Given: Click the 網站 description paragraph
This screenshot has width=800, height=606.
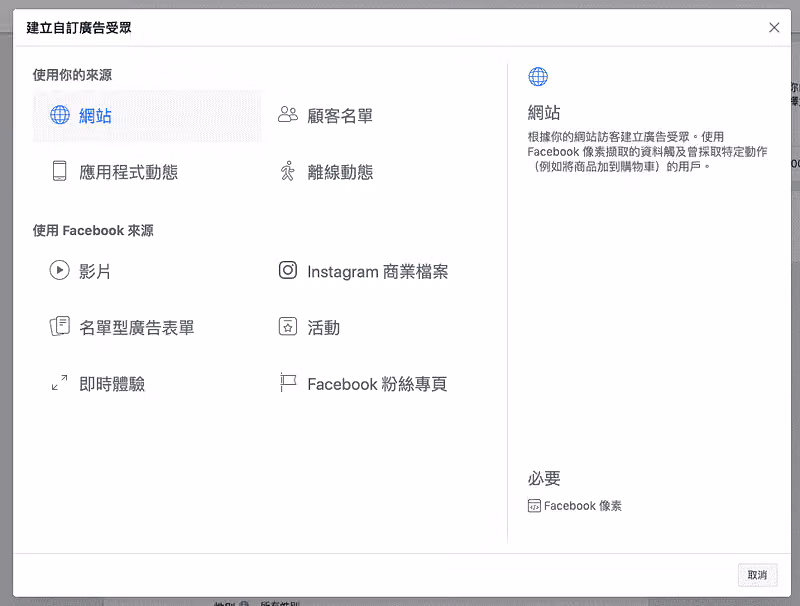Looking at the screenshot, I should (647, 152).
